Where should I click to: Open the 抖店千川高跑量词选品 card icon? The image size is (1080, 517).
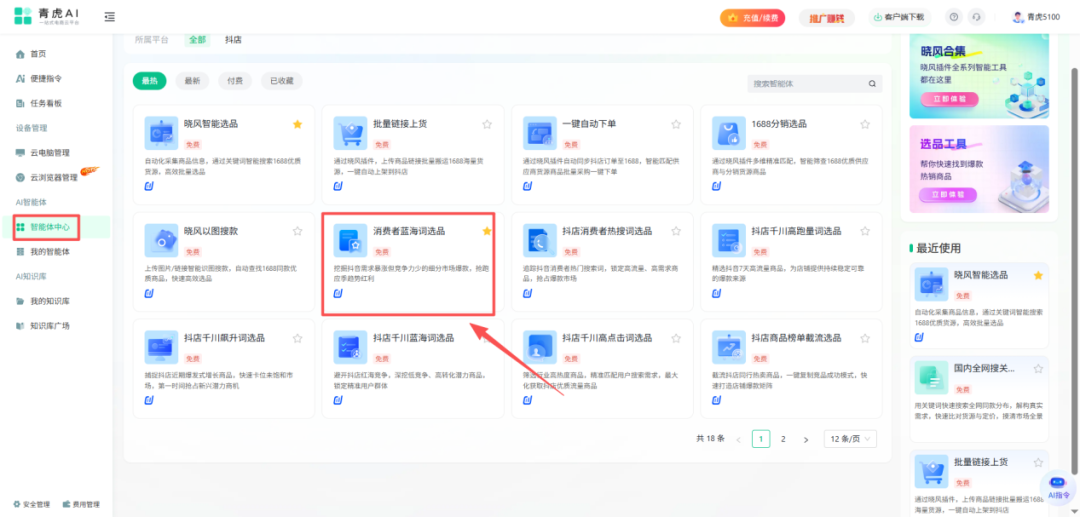pos(729,240)
